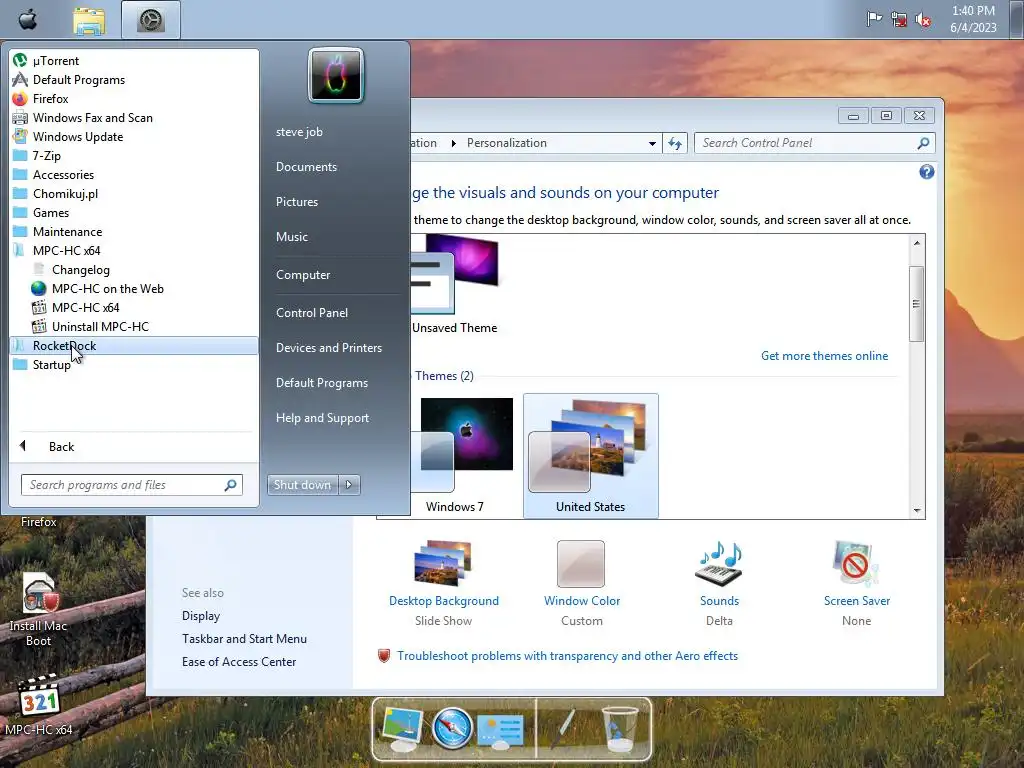The width and height of the screenshot is (1024, 768).
Task: Open MPC-HC on the Web shortcut
Action: [134, 289]
